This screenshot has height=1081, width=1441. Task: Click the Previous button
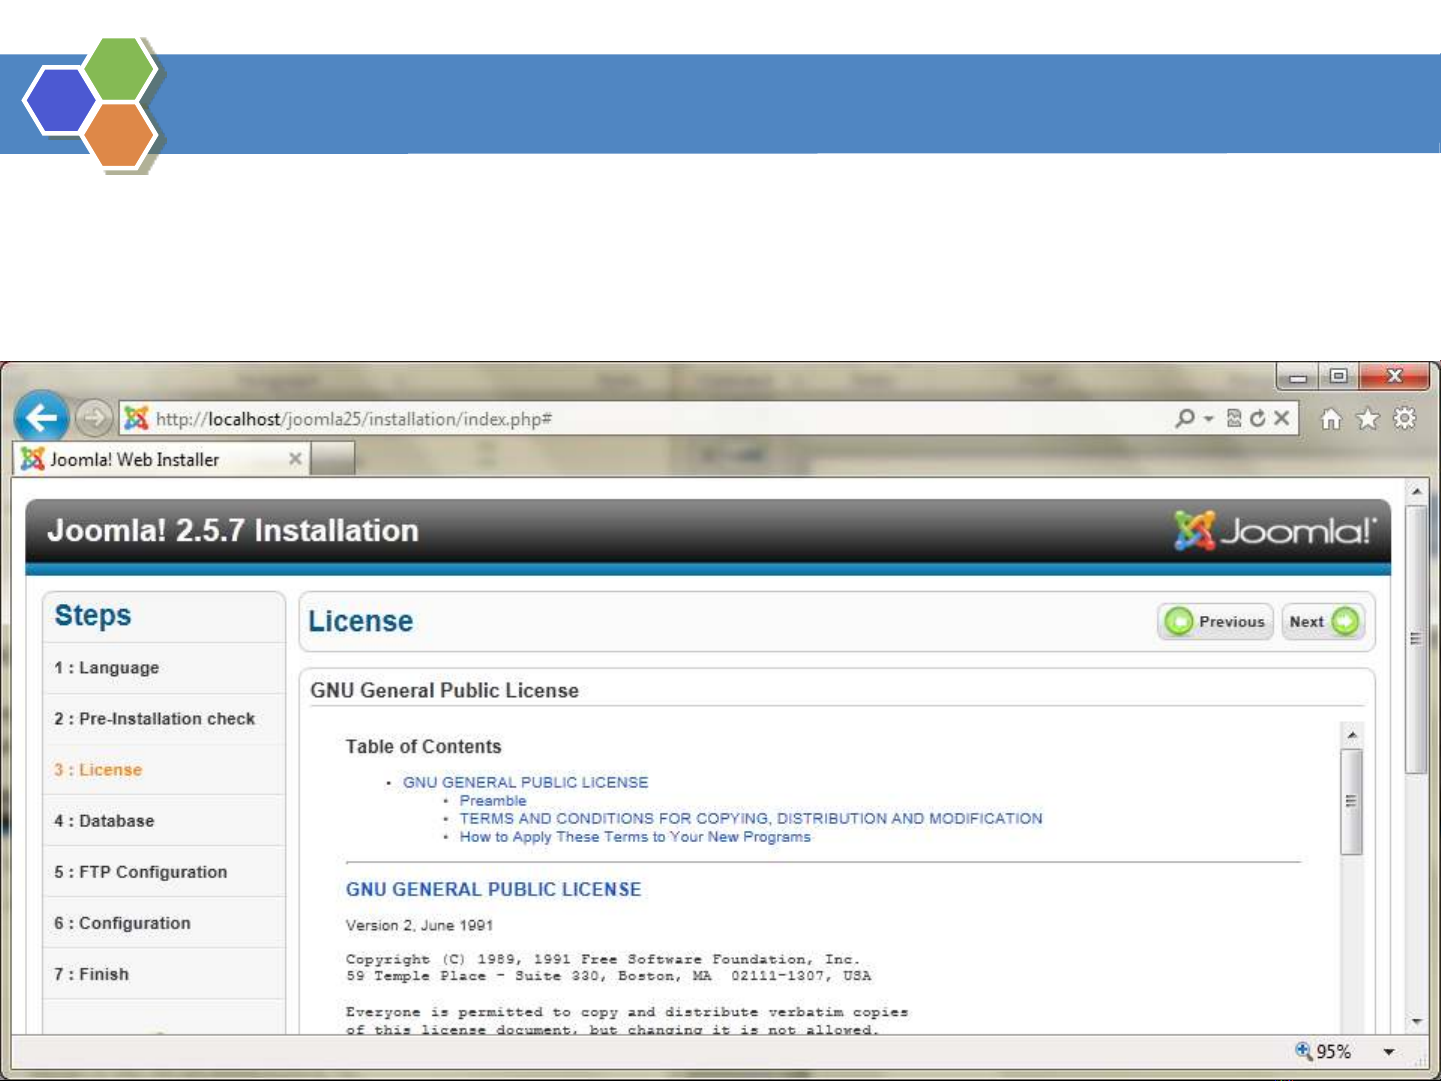(1216, 621)
